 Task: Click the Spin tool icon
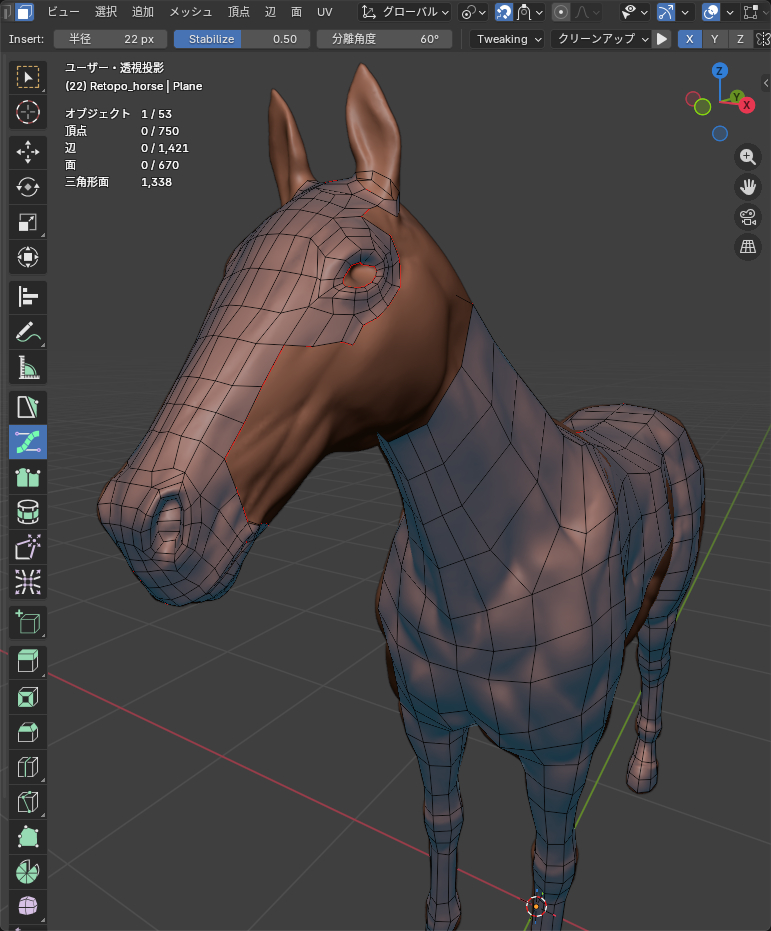click(x=28, y=871)
